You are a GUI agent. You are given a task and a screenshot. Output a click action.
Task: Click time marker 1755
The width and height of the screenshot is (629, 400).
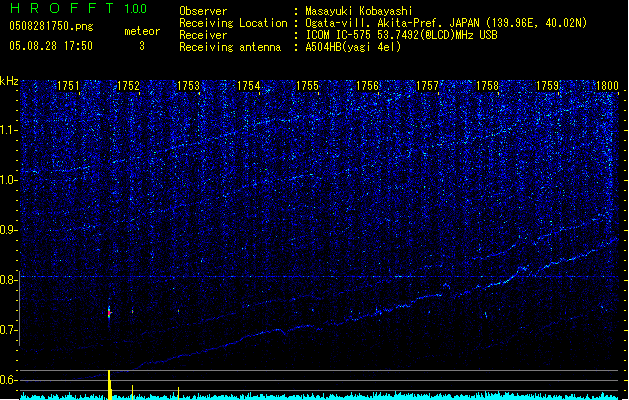point(308,86)
